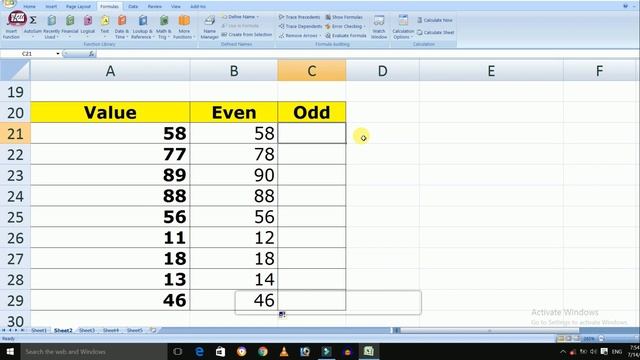Open More Functions library
Screen dimensions: 640x360
click(184, 27)
